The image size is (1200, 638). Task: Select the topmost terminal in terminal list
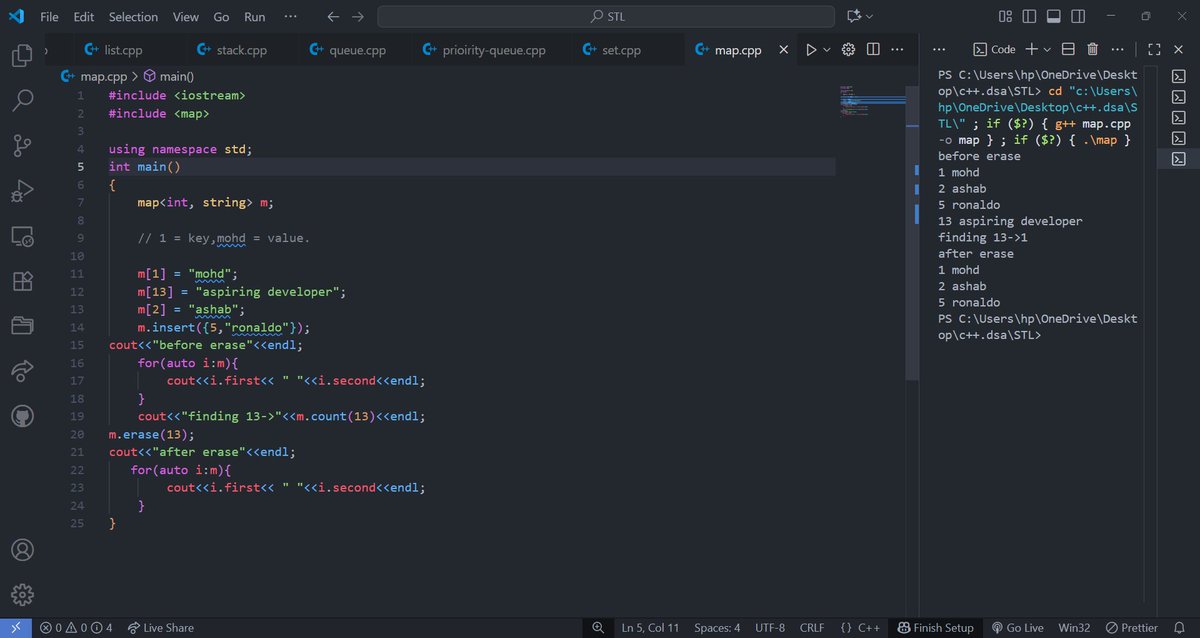[1179, 75]
